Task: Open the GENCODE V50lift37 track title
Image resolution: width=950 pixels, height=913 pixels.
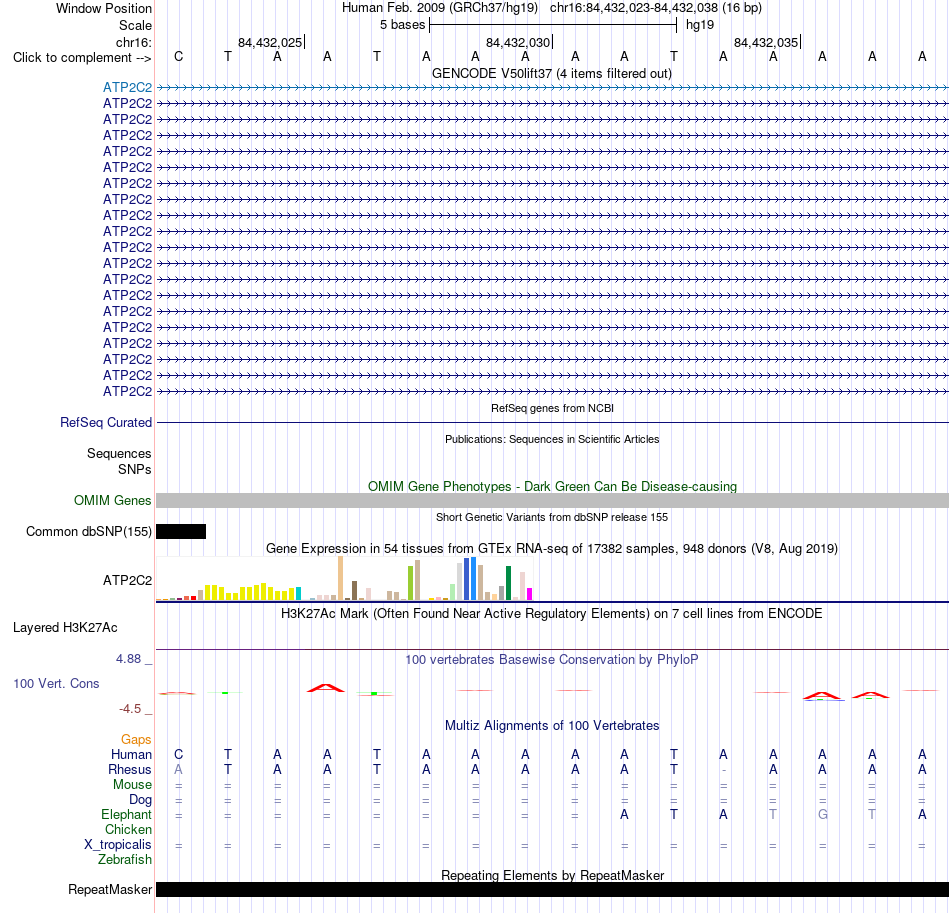Action: tap(552, 73)
